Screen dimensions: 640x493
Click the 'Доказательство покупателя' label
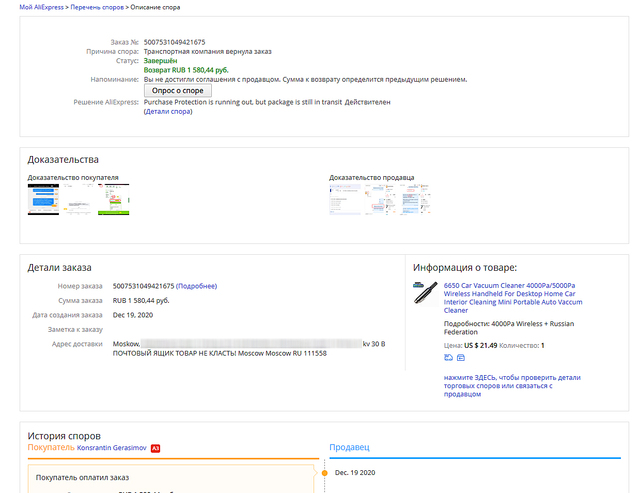[73, 178]
